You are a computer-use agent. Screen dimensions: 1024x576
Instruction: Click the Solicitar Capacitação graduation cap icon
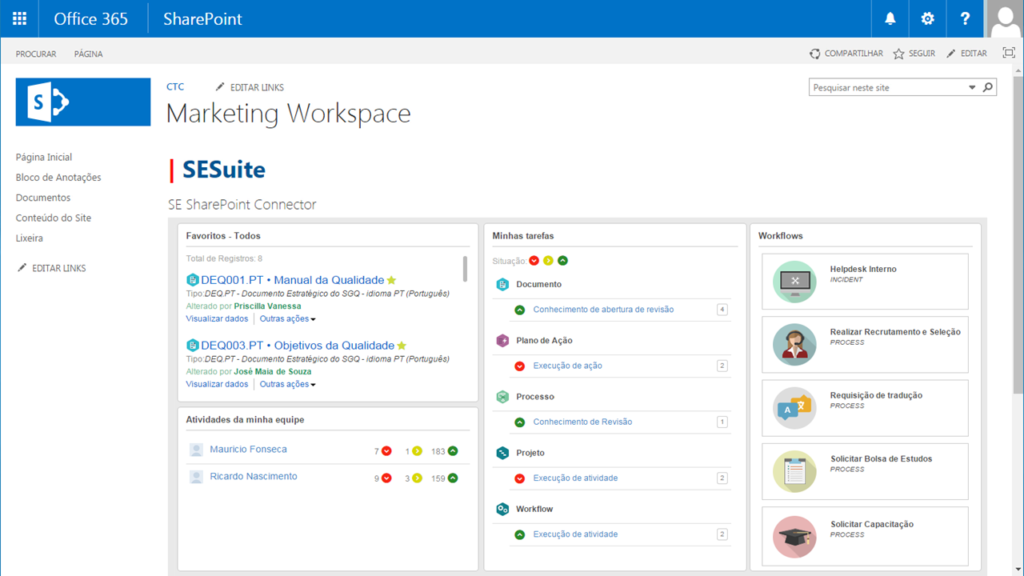coord(794,536)
